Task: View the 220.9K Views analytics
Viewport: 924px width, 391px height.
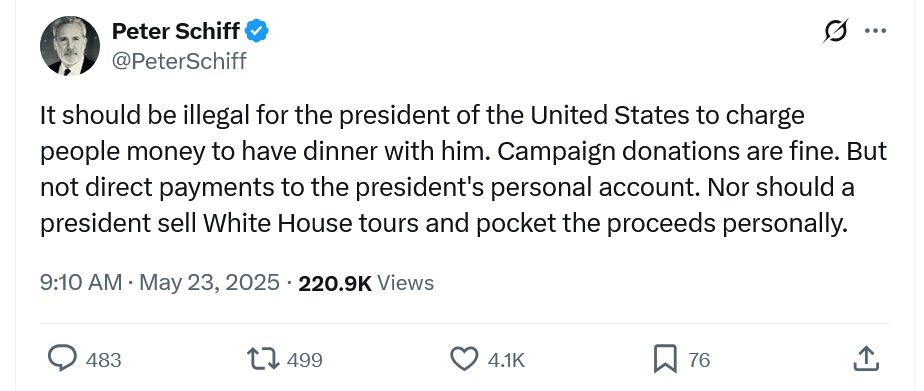Action: click(366, 283)
